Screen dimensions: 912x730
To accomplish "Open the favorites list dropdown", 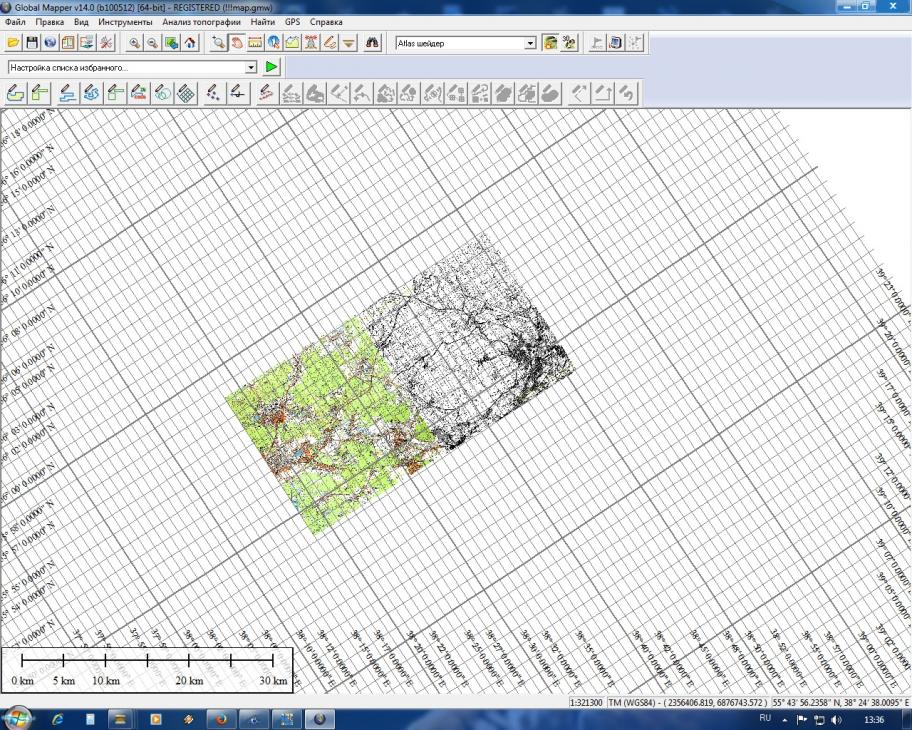I will pyautogui.click(x=251, y=67).
